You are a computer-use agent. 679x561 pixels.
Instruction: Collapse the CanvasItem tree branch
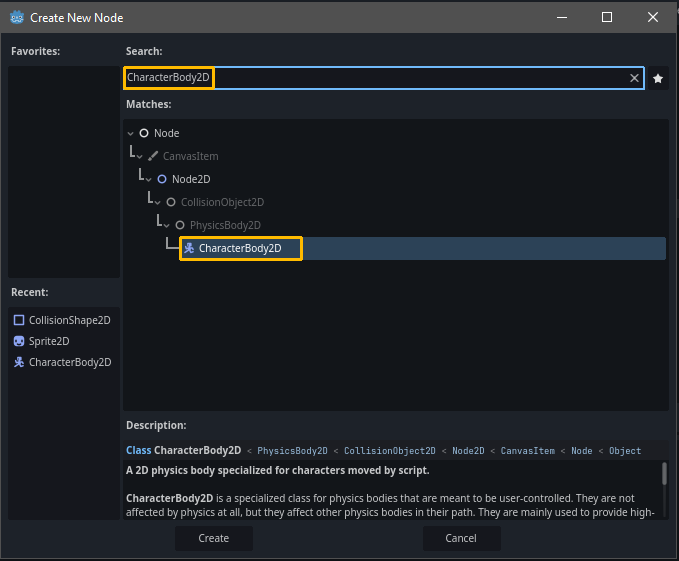click(x=139, y=156)
